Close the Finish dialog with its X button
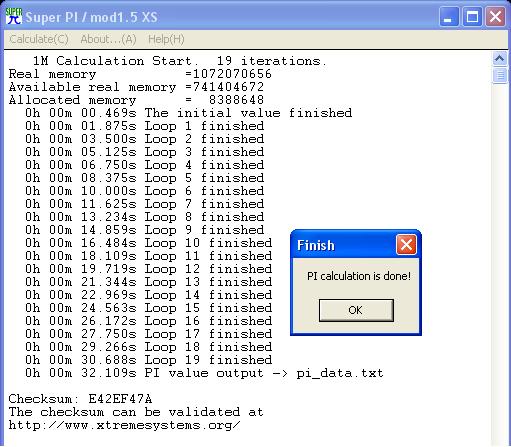The width and height of the screenshot is (511, 447). click(x=406, y=245)
